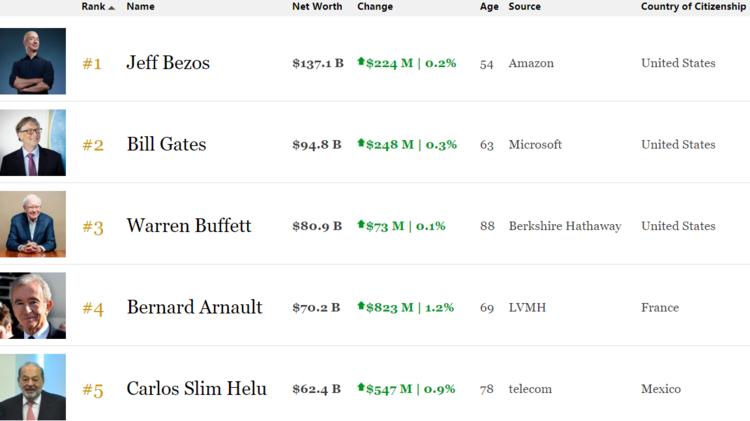The height and width of the screenshot is (421, 750).
Task: Click the Rank sort arrow indicator
Action: coord(111,8)
